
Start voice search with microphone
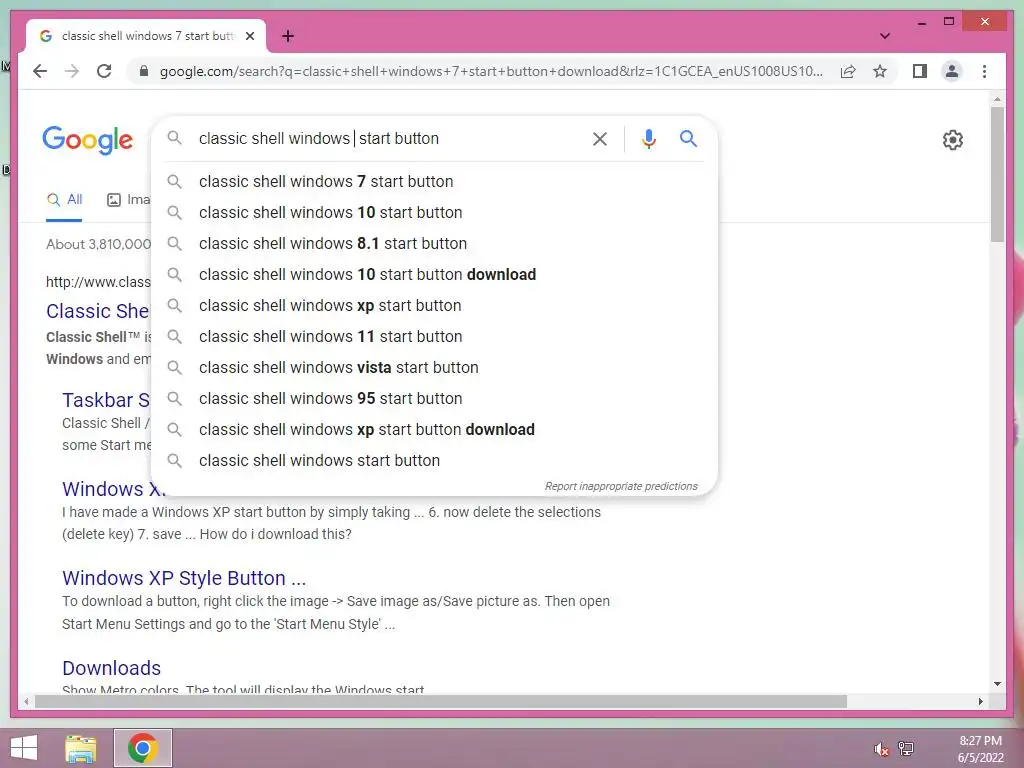[648, 138]
